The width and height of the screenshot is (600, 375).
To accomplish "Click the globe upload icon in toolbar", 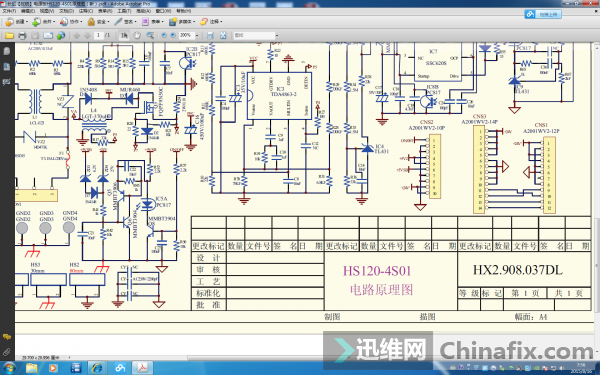I will (61, 36).
